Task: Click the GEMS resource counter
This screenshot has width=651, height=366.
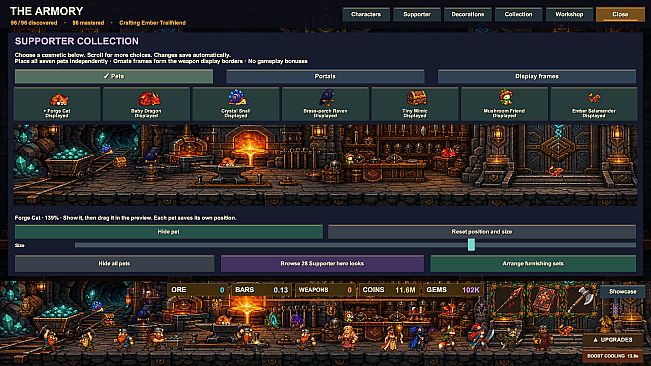Action: coord(453,290)
